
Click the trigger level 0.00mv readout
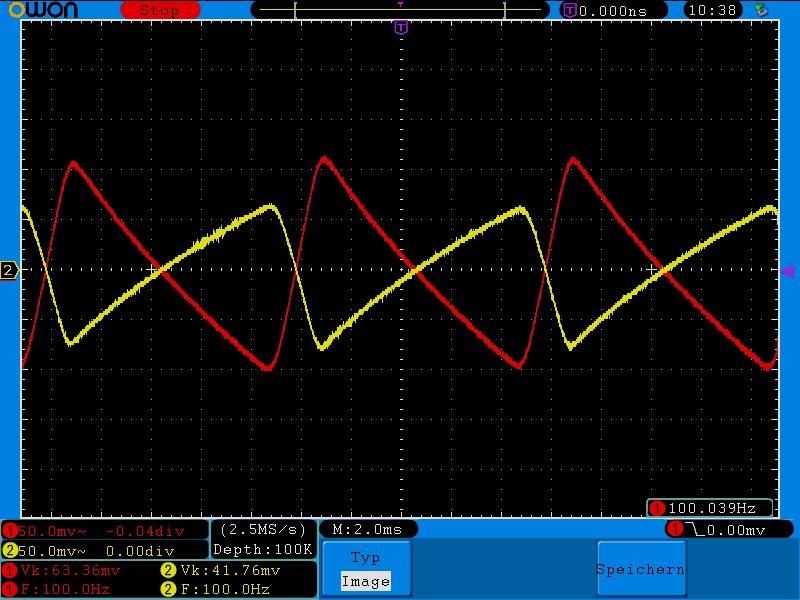click(736, 530)
